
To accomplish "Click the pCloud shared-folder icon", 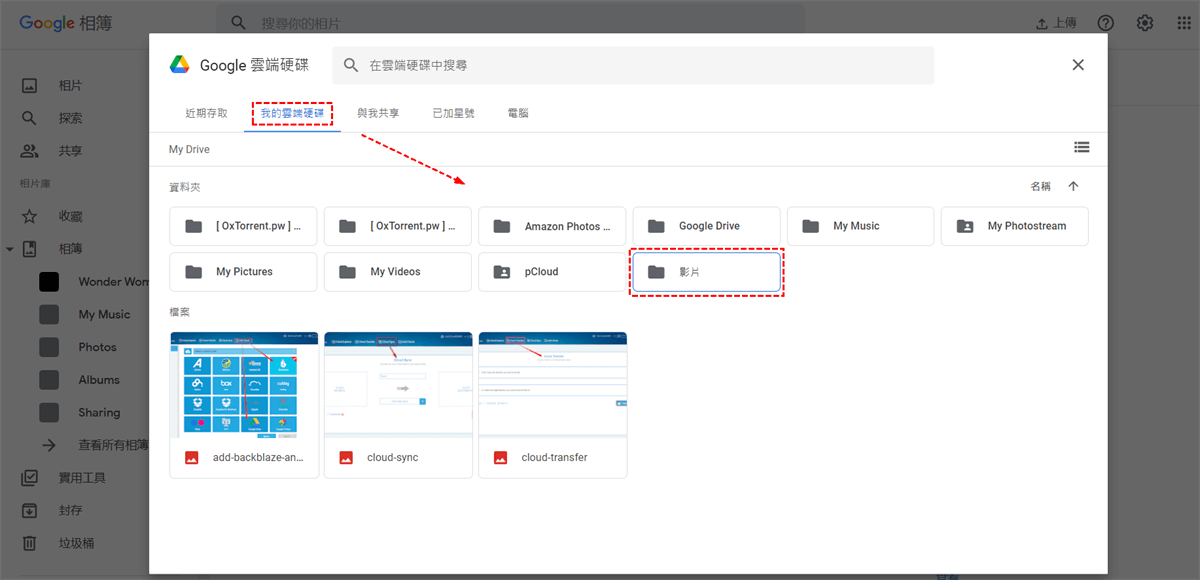I will pos(502,272).
